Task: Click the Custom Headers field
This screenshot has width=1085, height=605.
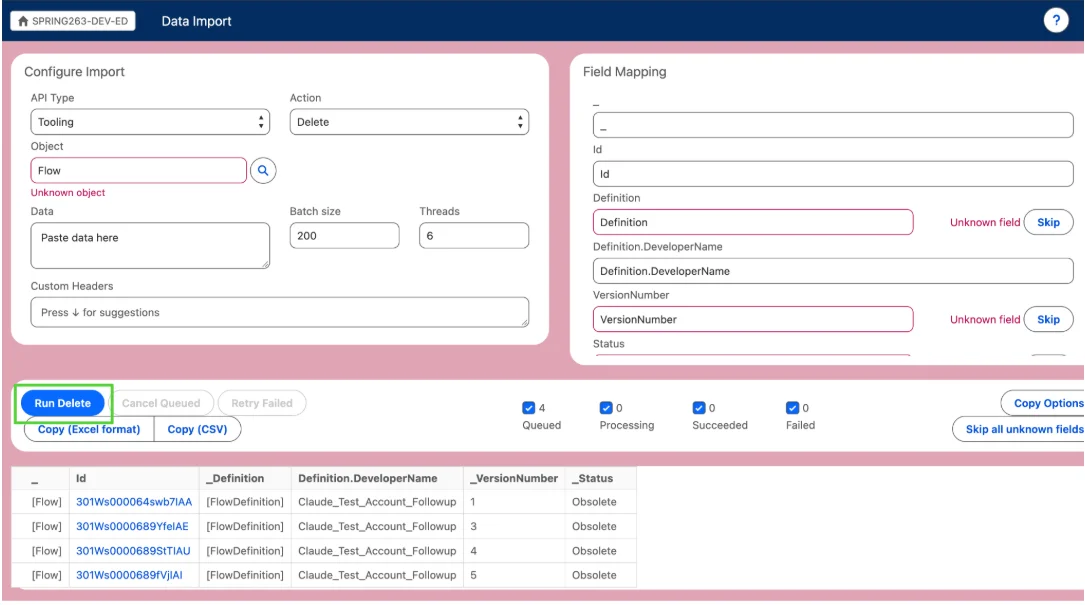Action: pyautogui.click(x=280, y=312)
